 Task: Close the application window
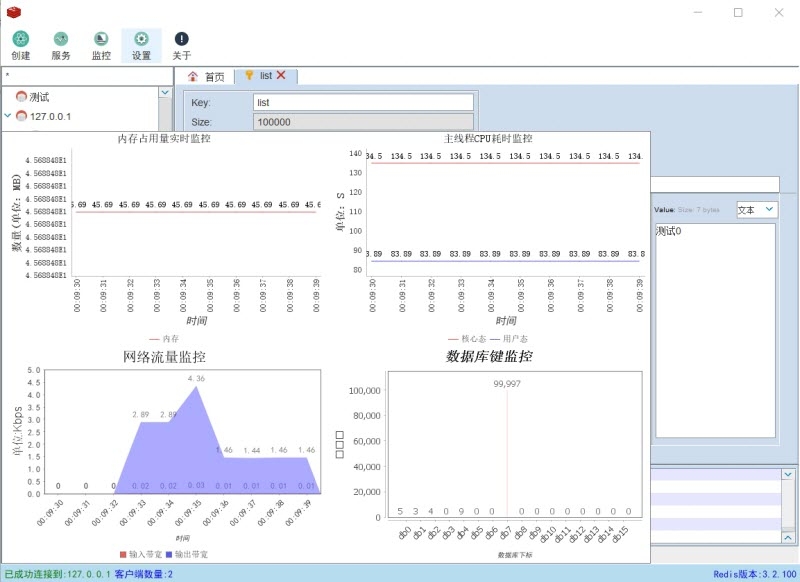[779, 12]
